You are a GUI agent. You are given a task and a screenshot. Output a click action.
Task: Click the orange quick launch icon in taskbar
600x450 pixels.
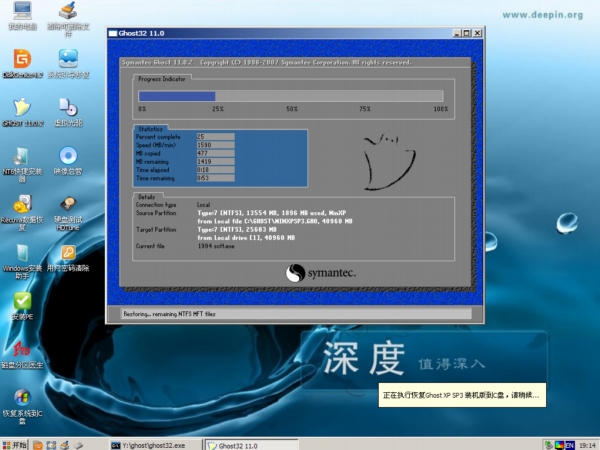pos(38,445)
